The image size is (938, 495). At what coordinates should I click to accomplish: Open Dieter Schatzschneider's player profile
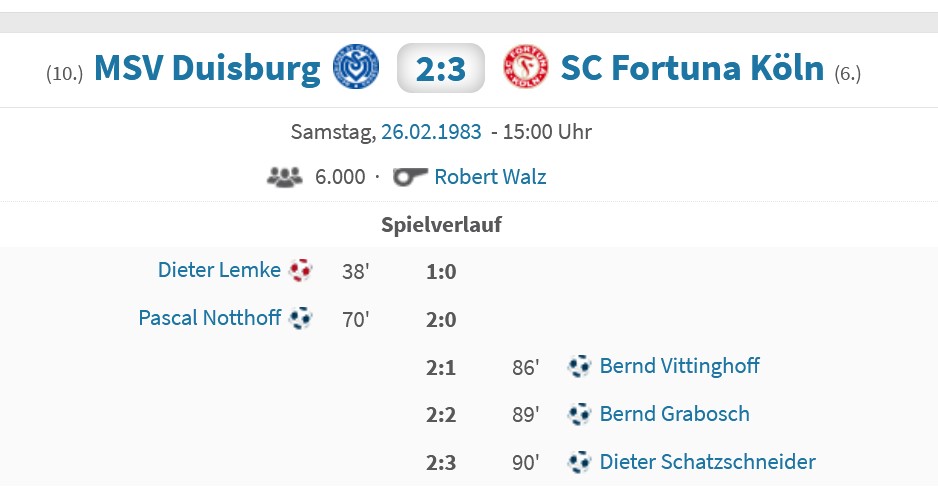[x=707, y=462]
